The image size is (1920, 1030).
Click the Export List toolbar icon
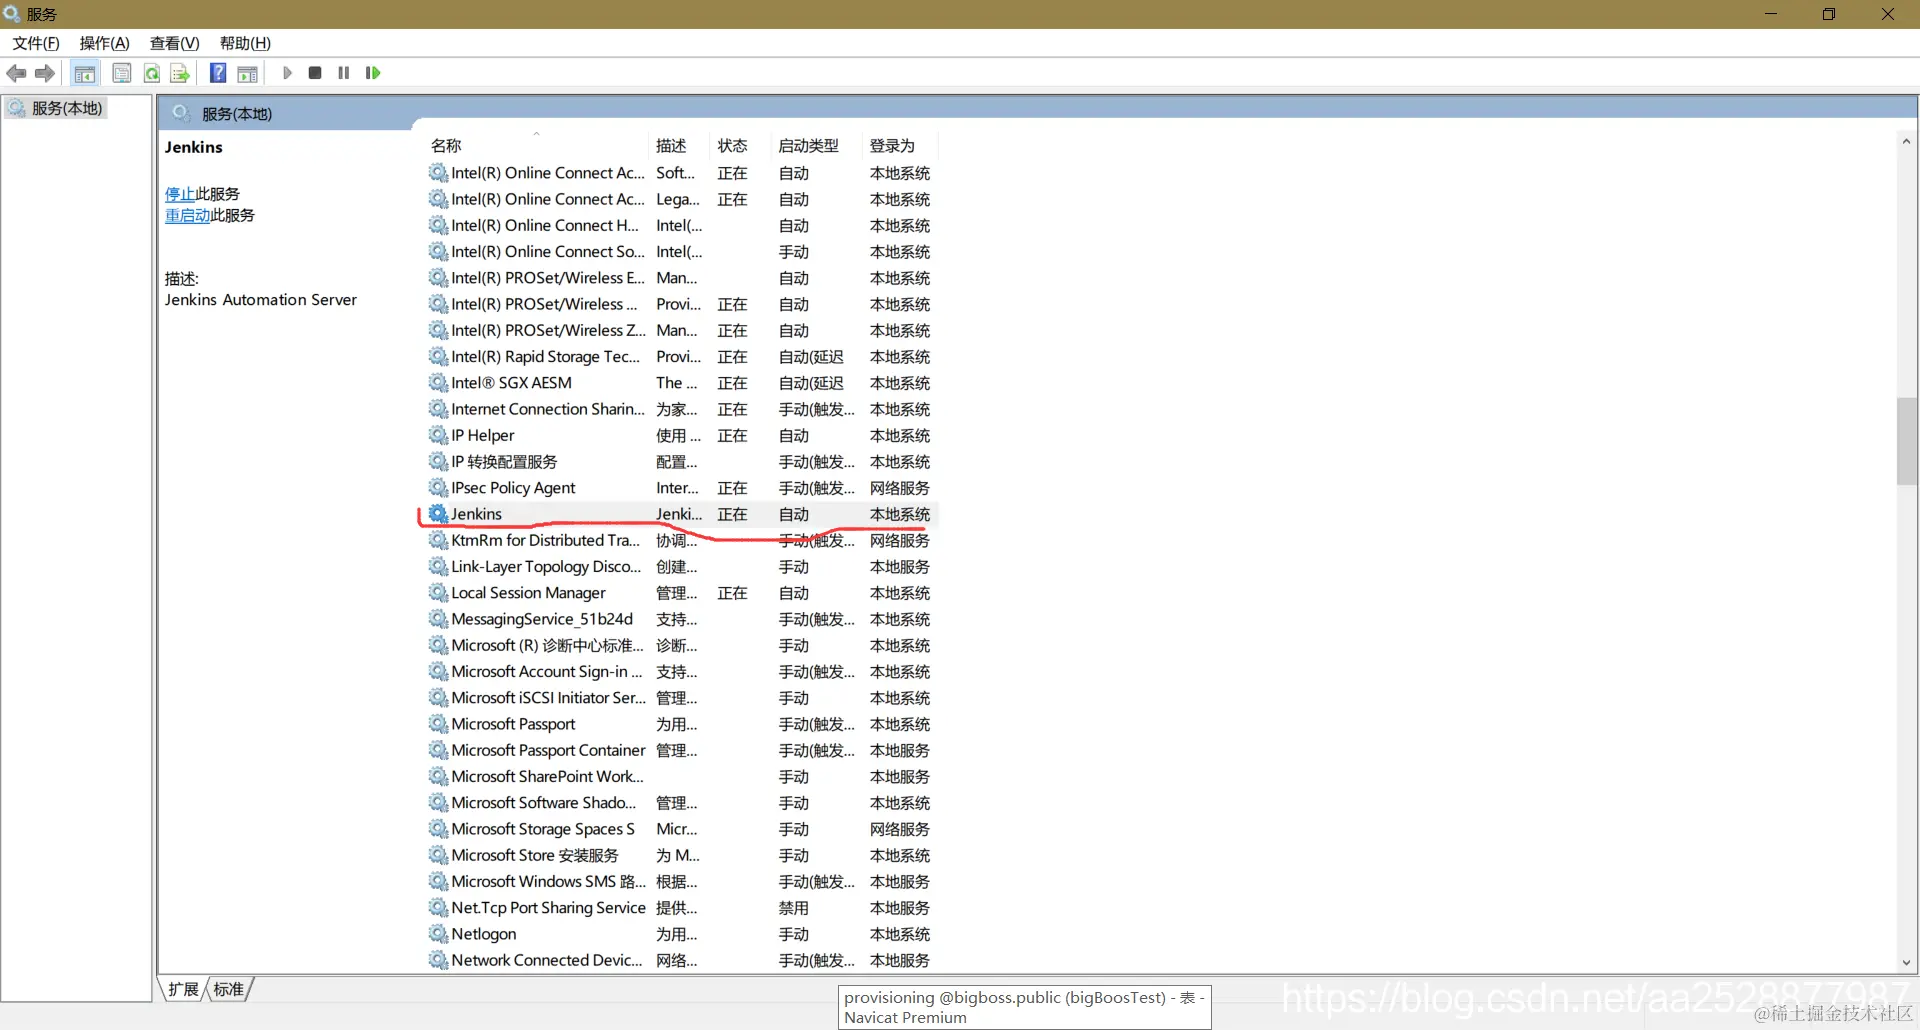180,73
